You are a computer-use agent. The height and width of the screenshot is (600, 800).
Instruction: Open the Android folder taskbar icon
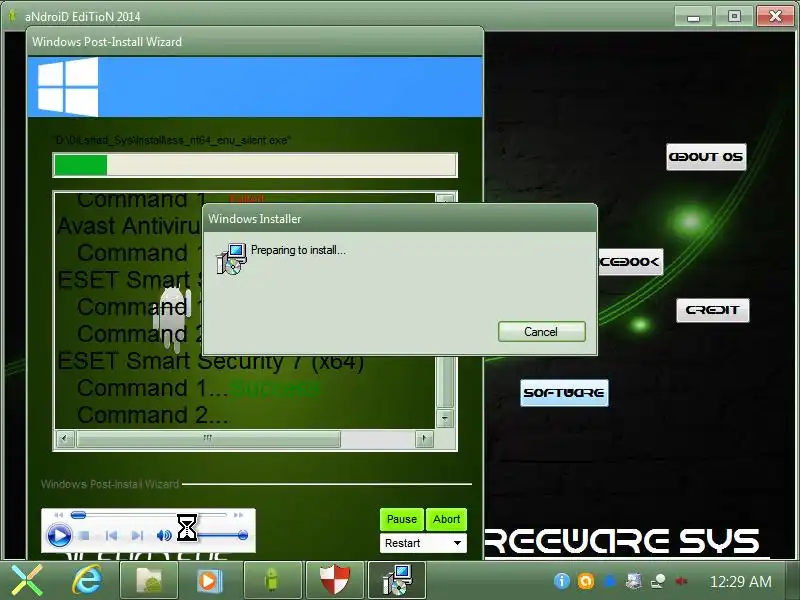pos(149,581)
